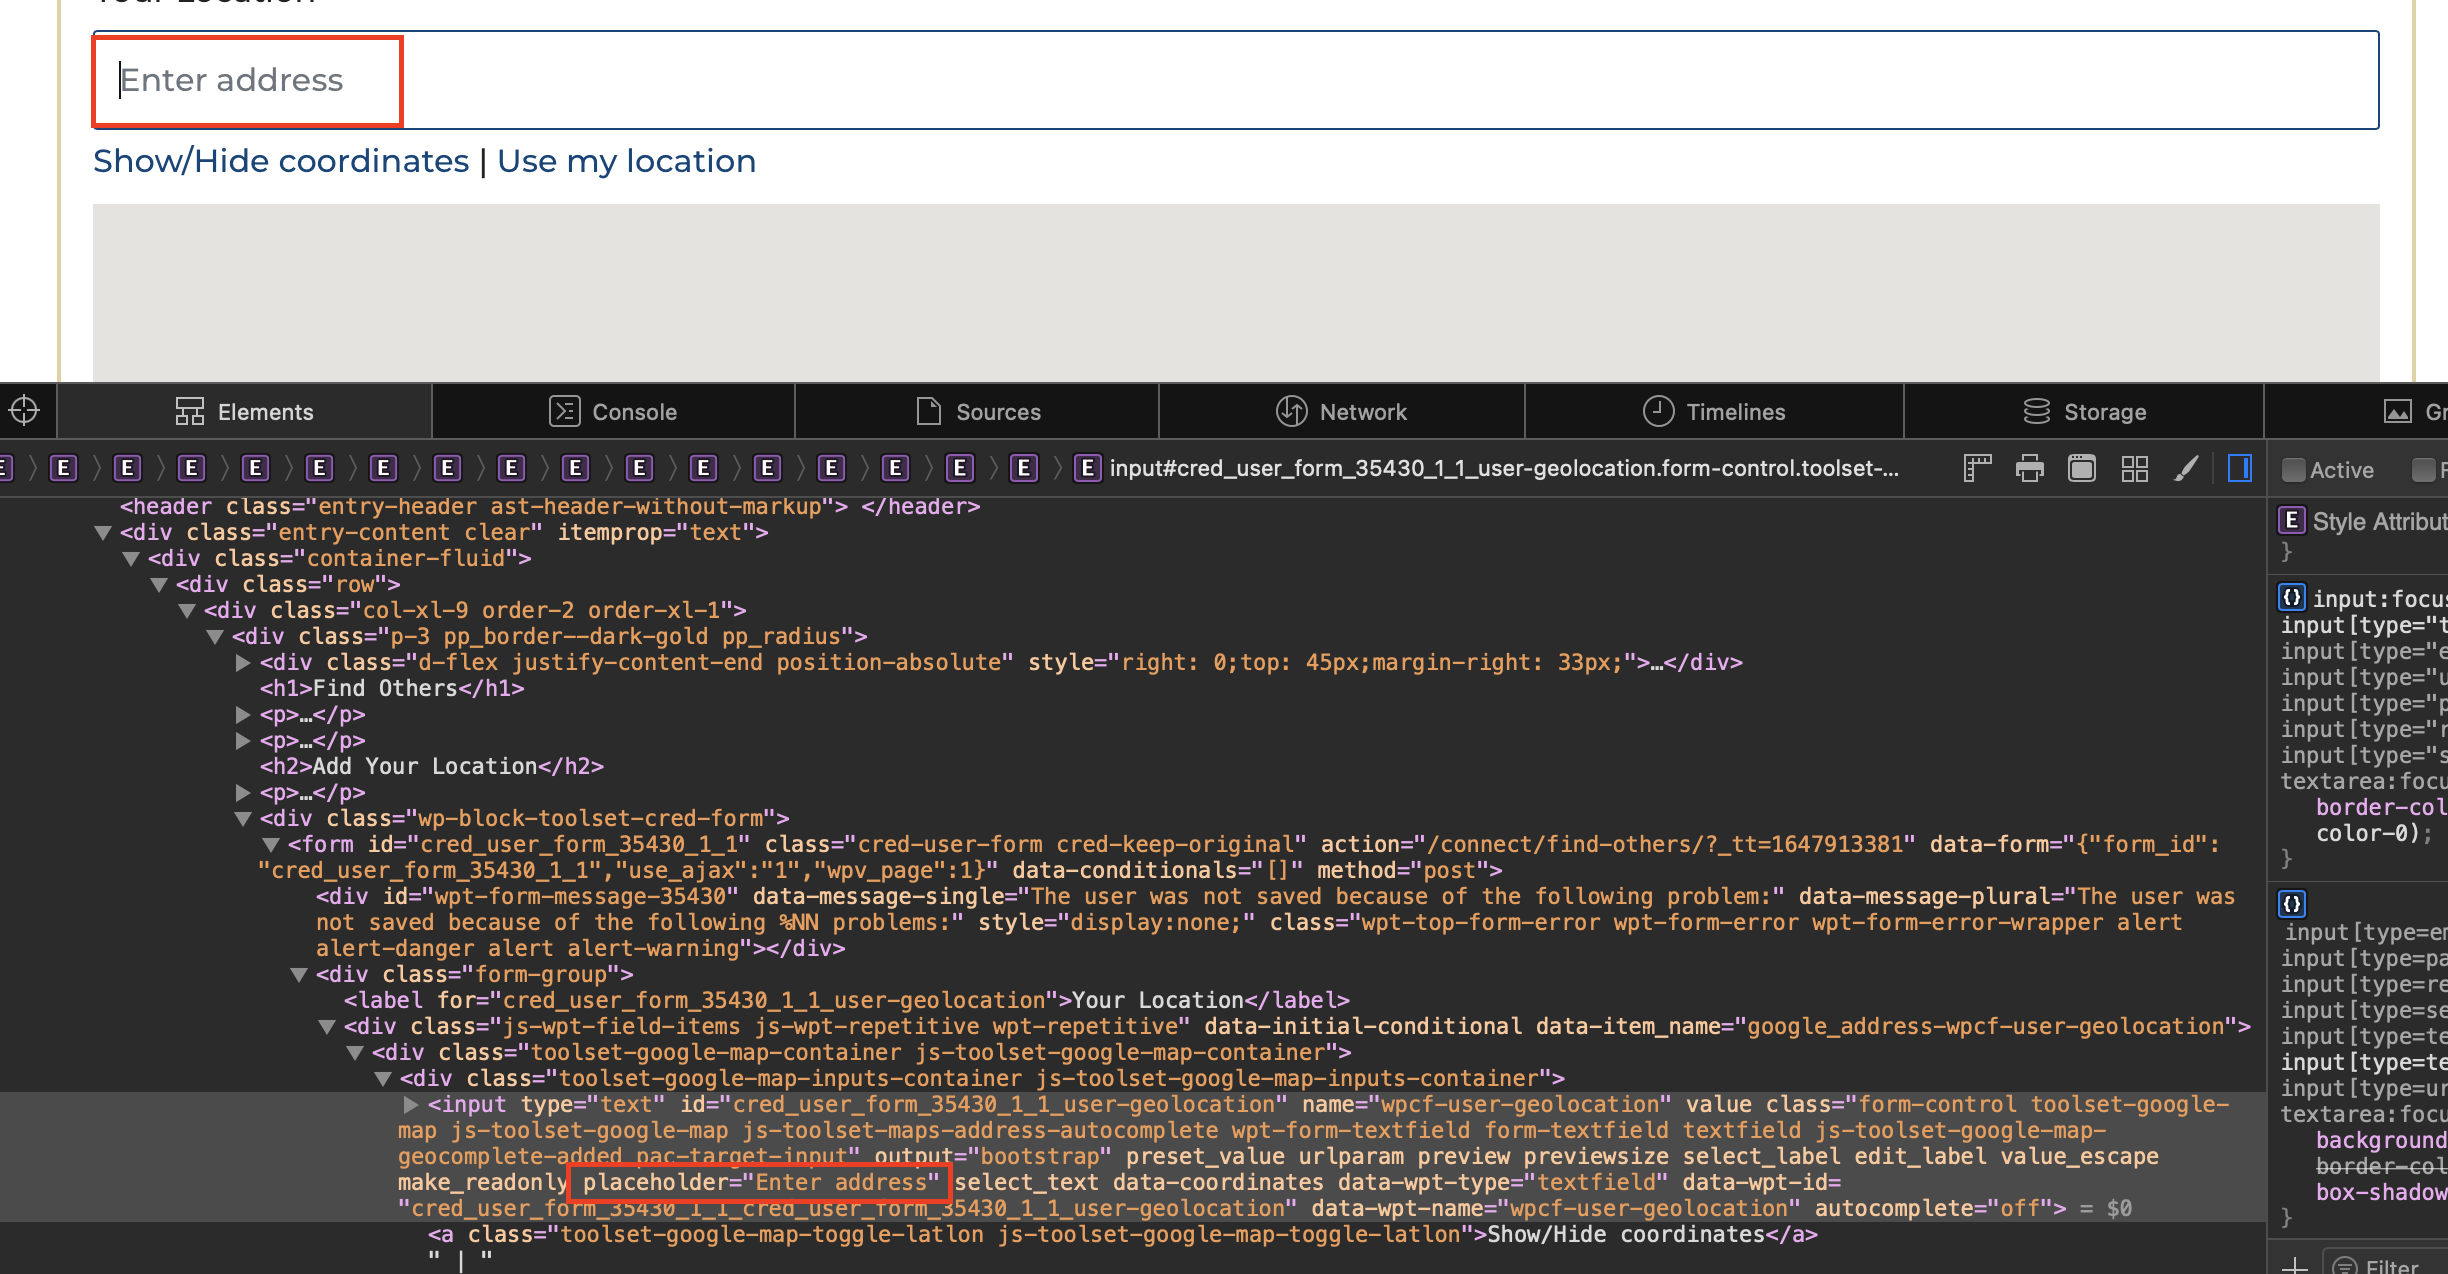Click the placeholder="Enter address" attribute
The height and width of the screenshot is (1274, 2448).
(x=761, y=1183)
